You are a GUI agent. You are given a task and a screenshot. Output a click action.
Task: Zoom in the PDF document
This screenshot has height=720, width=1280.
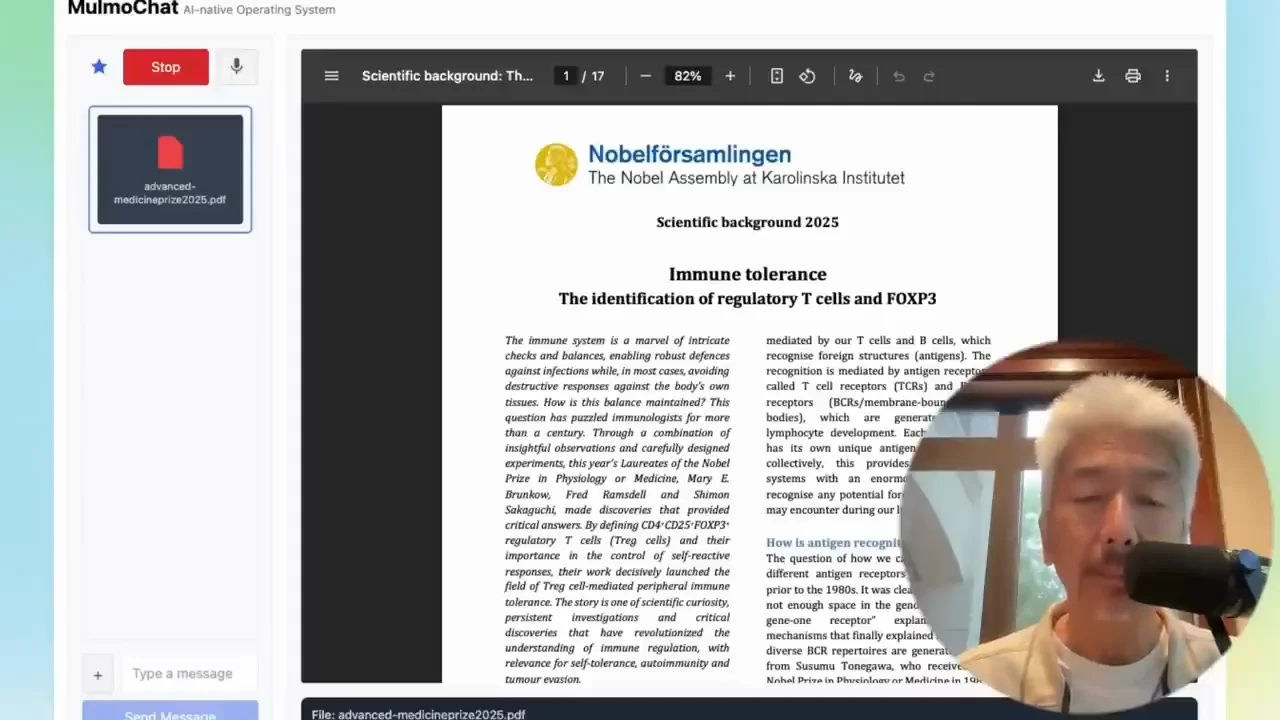[730, 76]
